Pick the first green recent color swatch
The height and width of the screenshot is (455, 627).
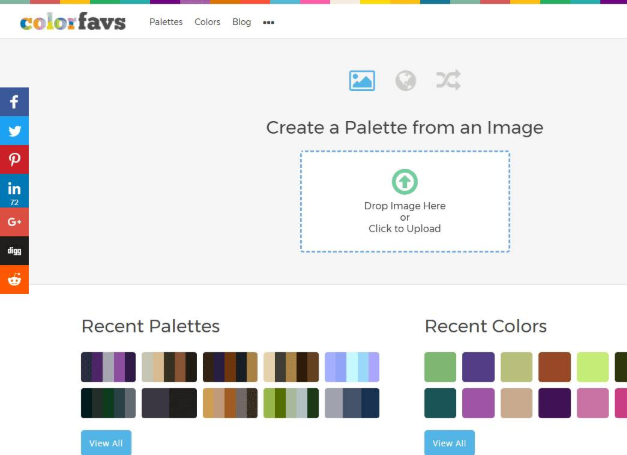tap(440, 366)
